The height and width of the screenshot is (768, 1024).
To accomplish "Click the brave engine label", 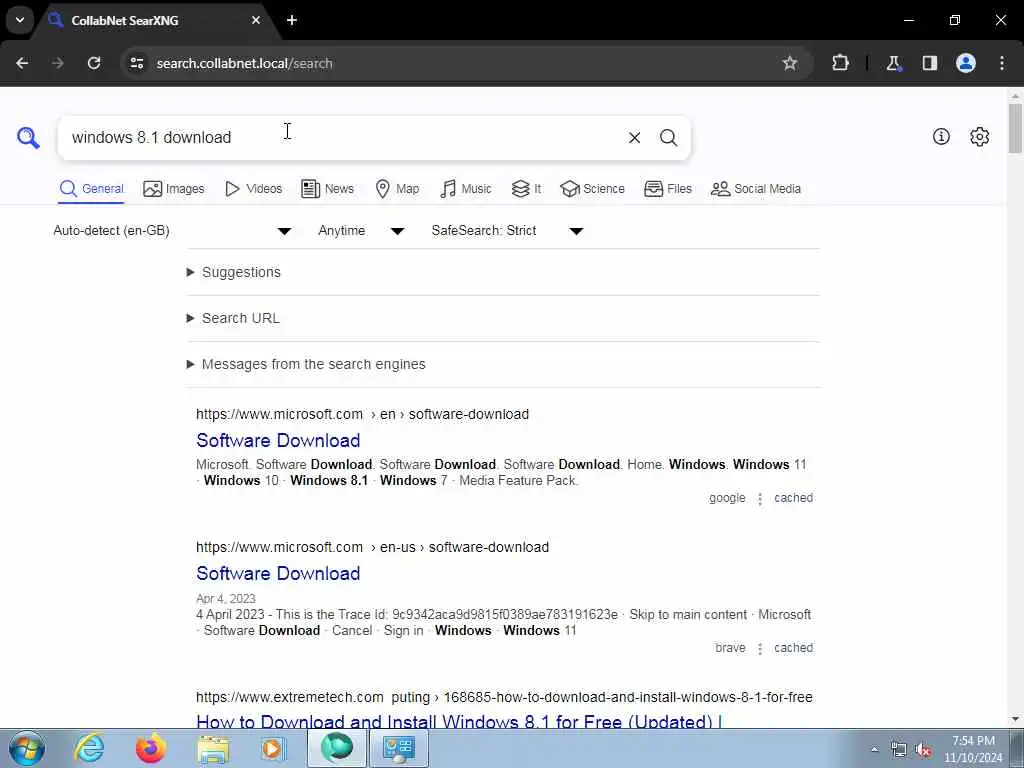I will [730, 648].
